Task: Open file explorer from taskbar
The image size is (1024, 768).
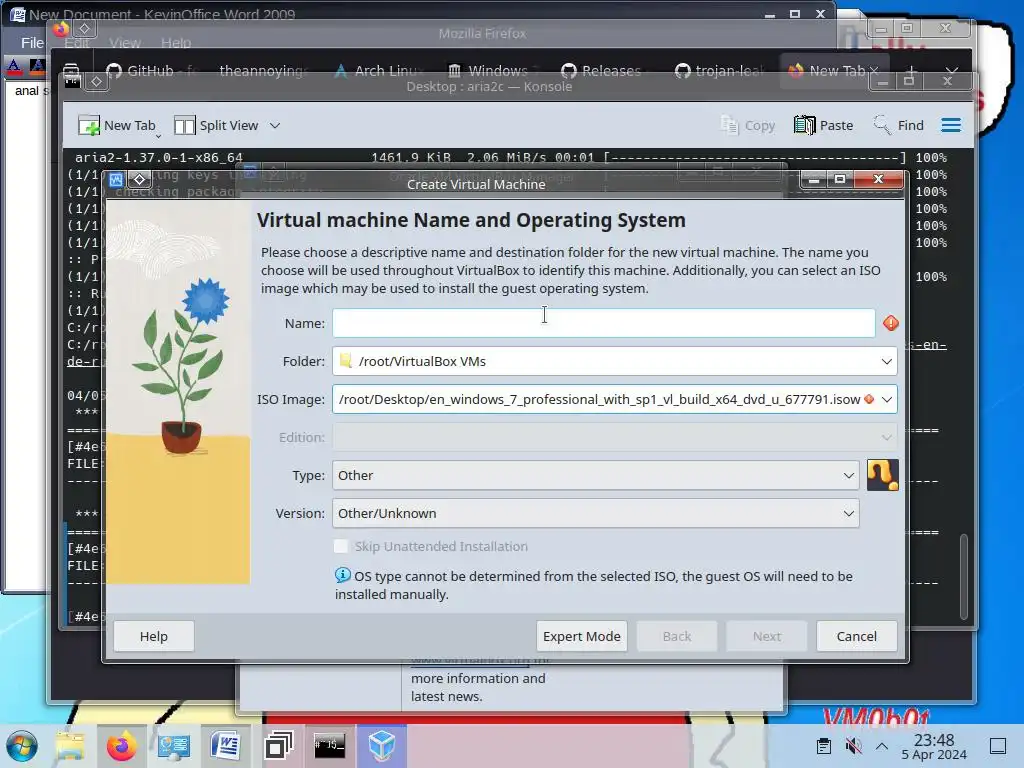Action: (x=70, y=746)
